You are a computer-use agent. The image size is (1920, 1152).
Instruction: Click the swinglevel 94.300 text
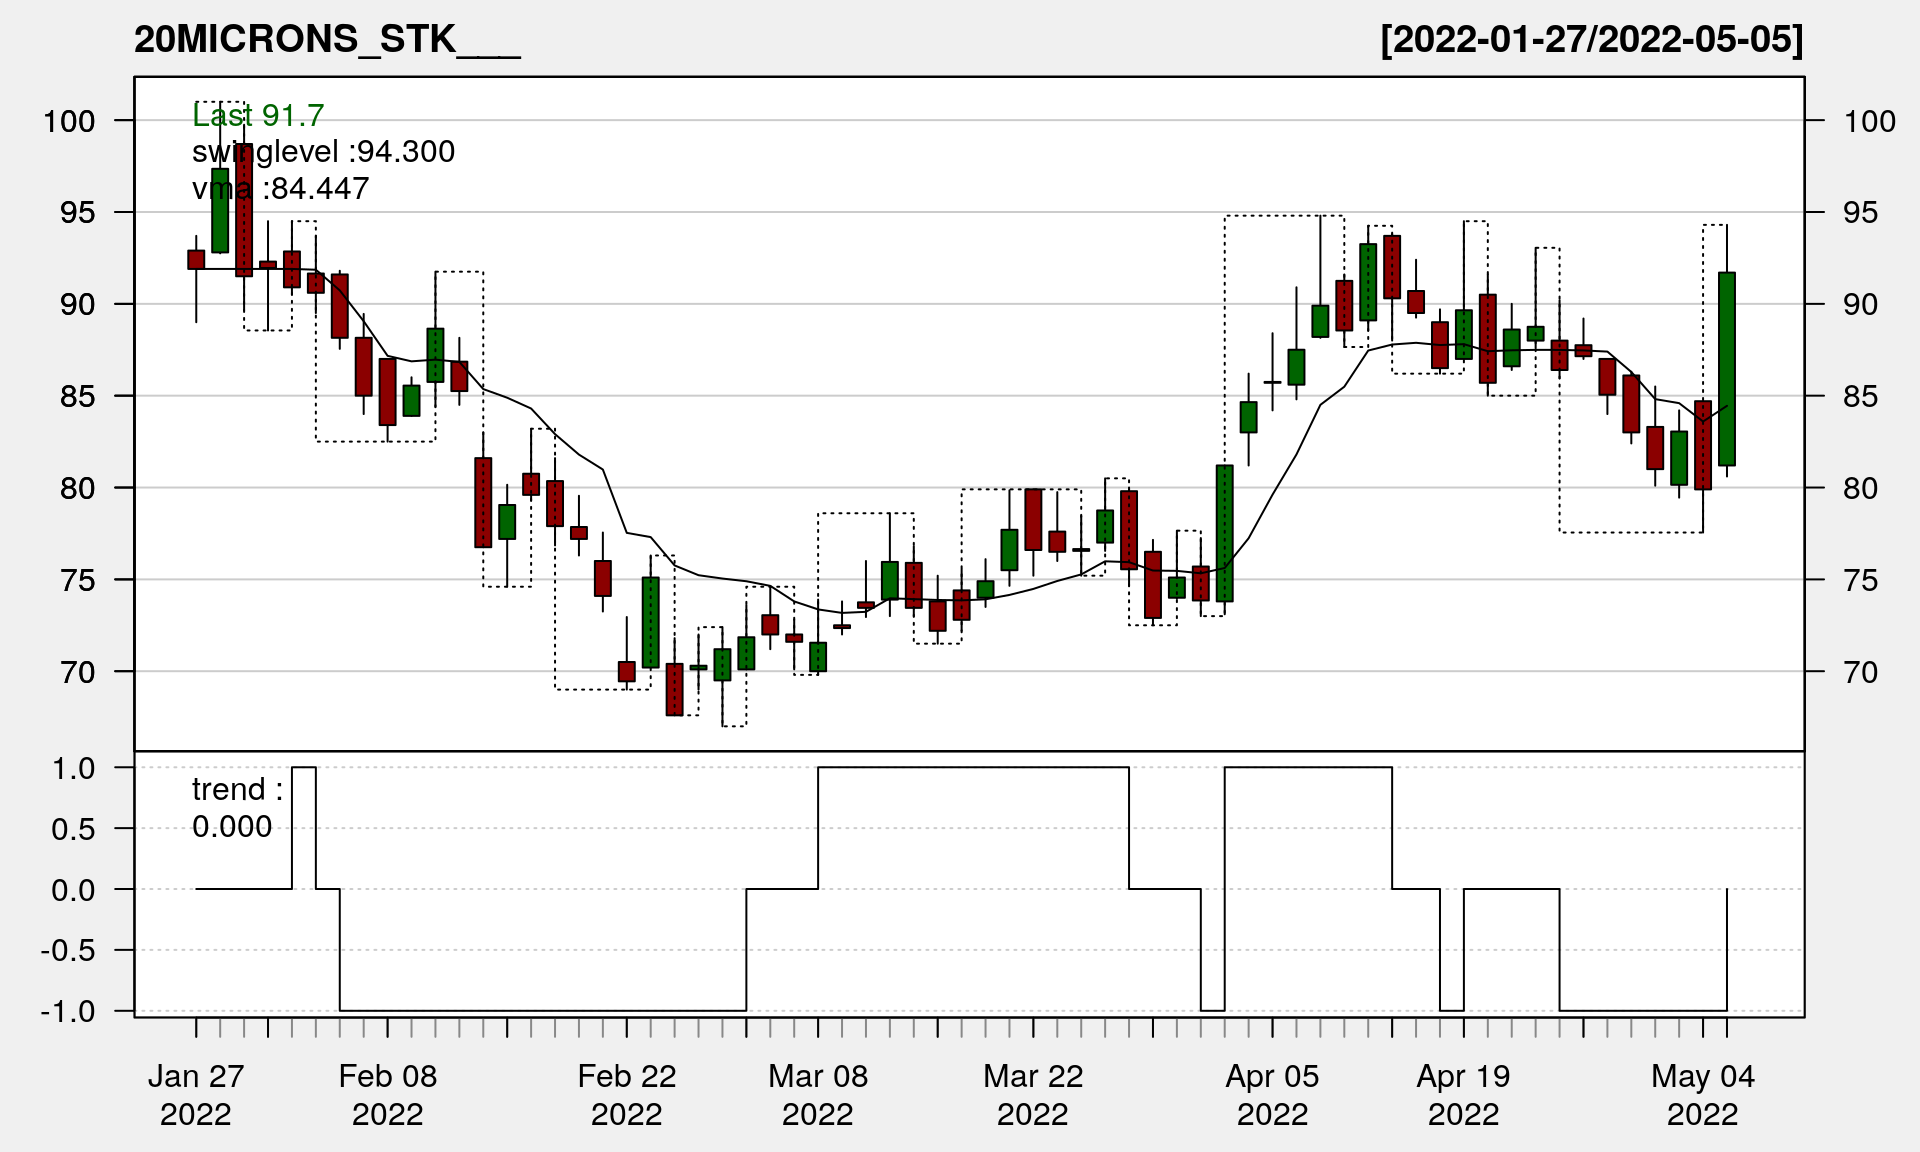323,152
